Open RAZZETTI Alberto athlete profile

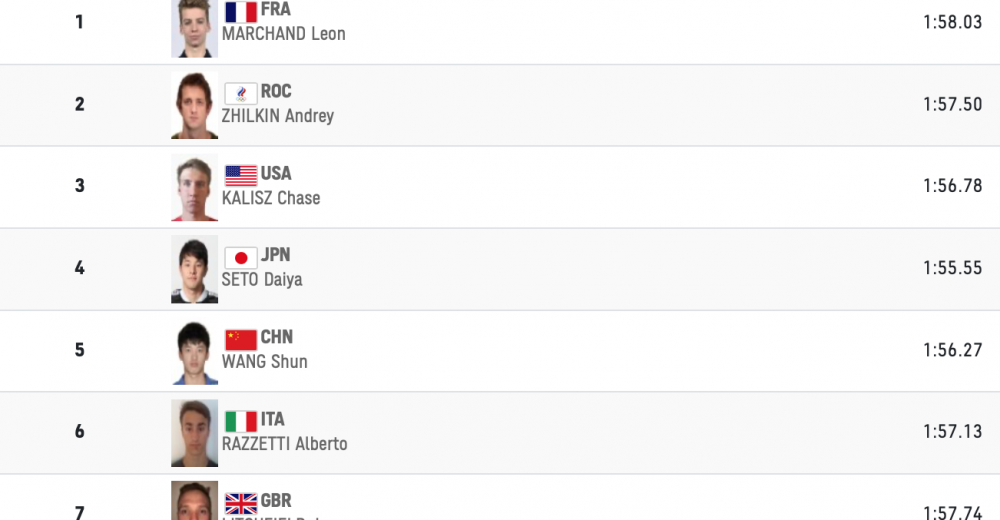click(284, 444)
